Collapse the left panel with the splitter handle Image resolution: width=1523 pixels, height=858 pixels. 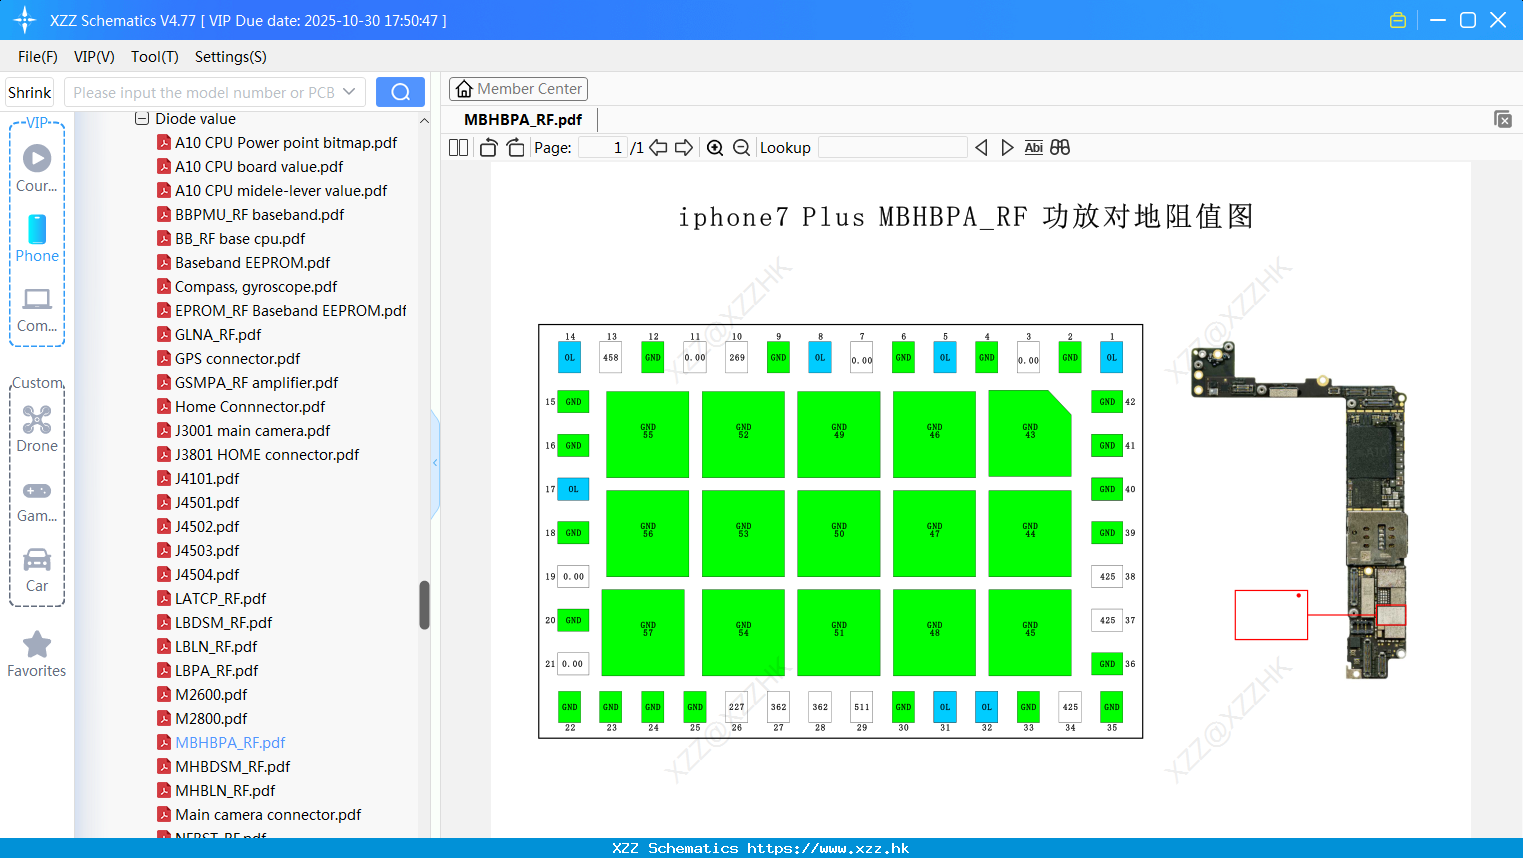coord(435,463)
